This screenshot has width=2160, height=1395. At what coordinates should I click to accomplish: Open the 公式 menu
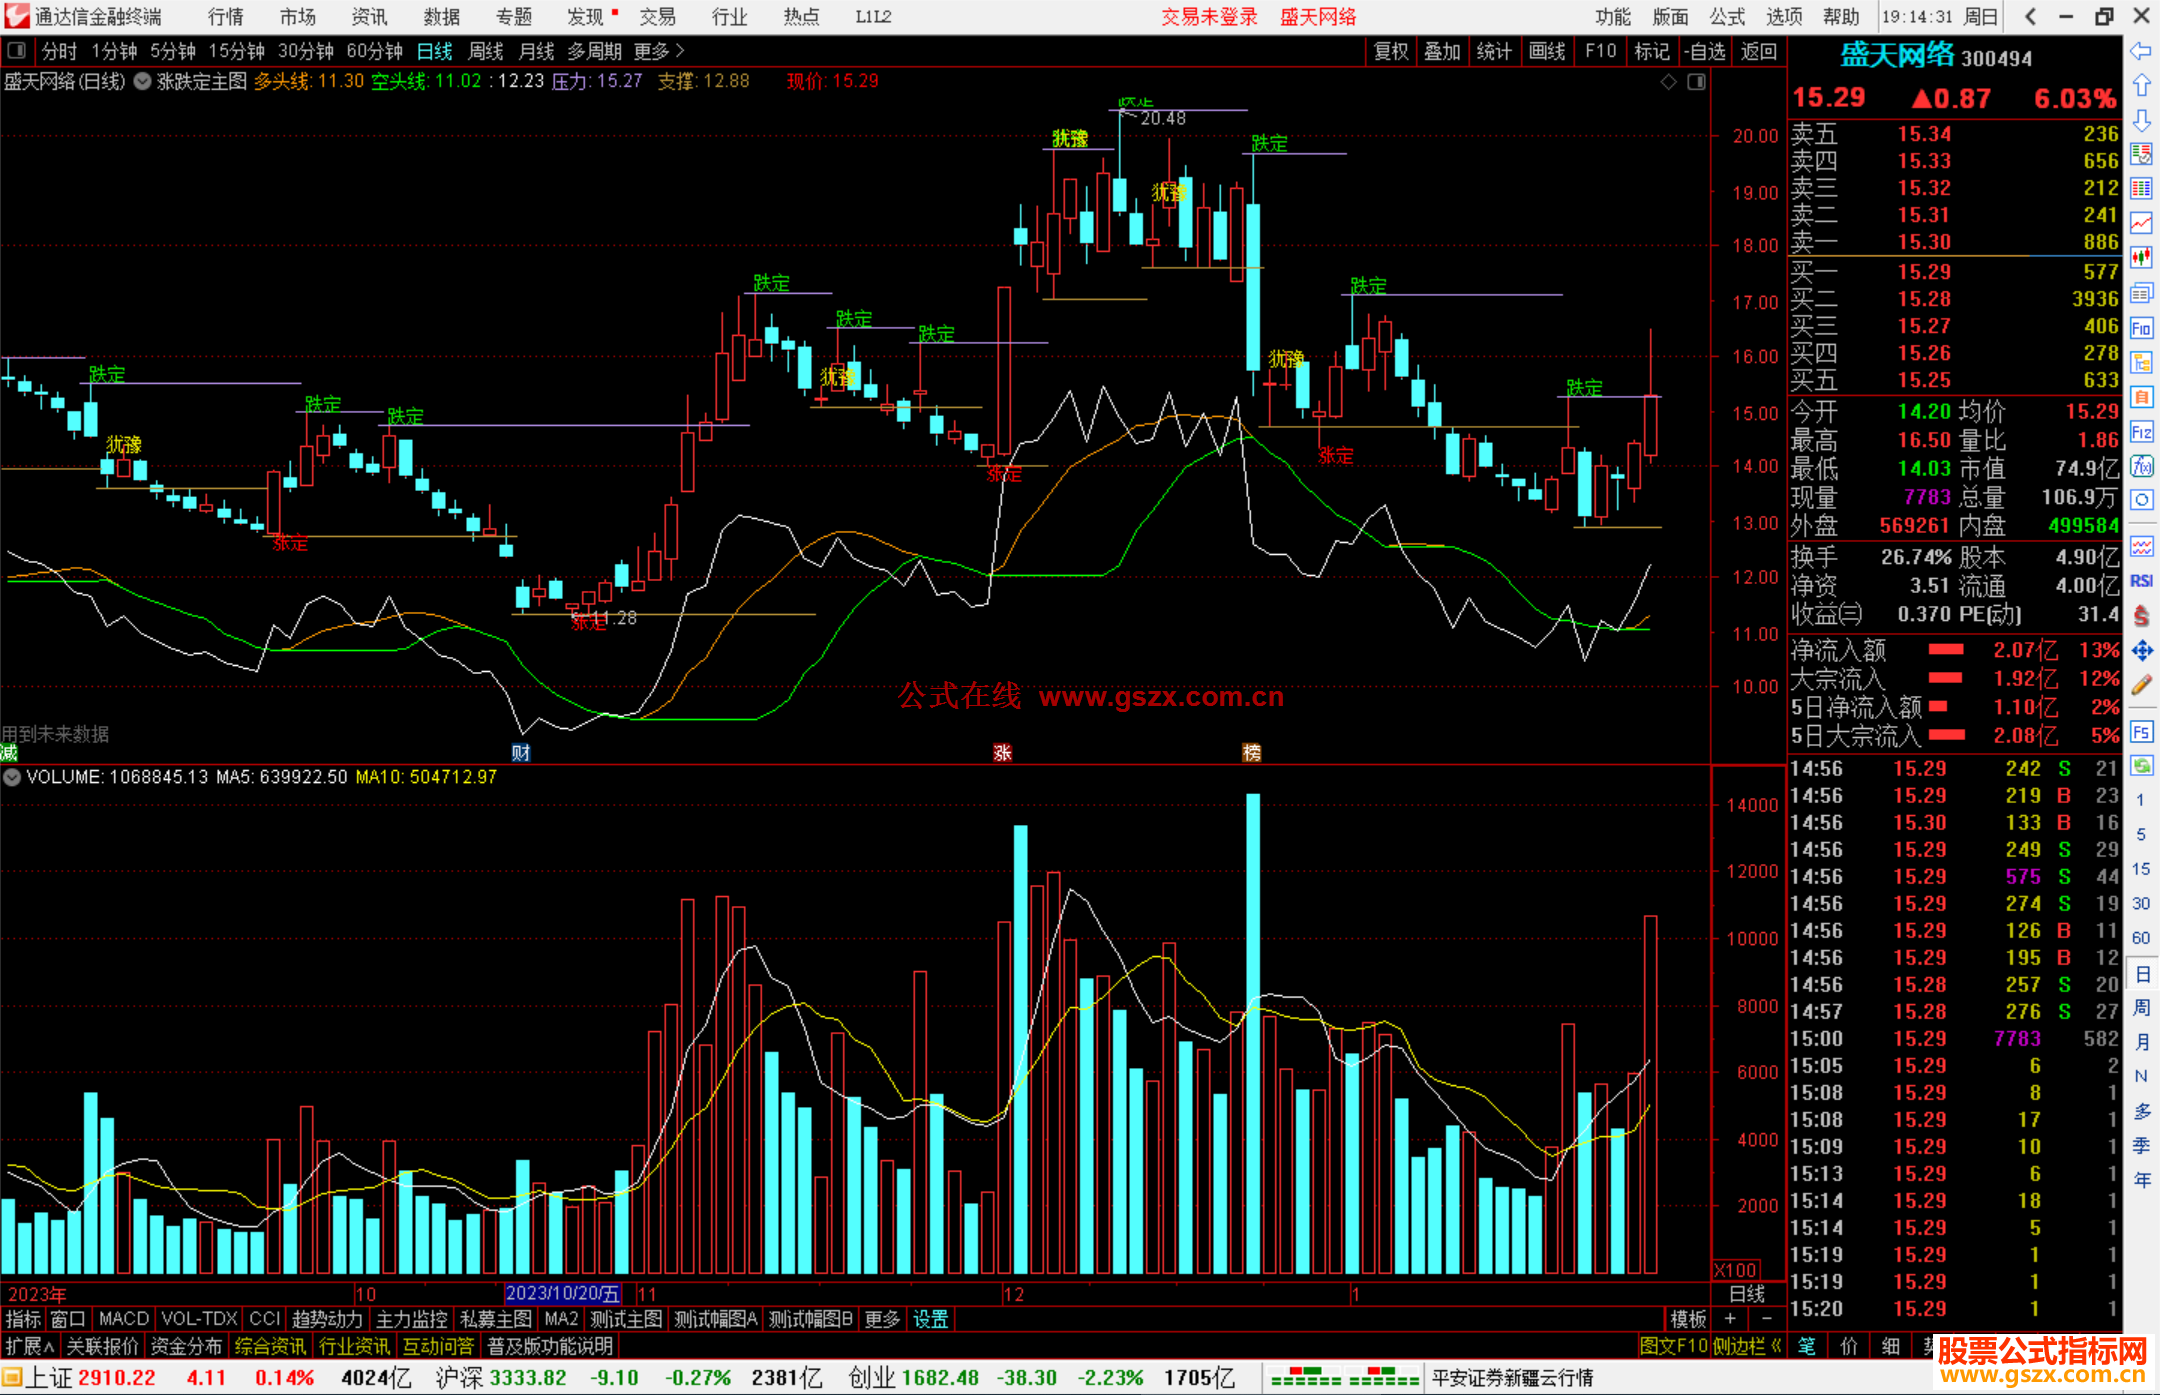click(1727, 16)
